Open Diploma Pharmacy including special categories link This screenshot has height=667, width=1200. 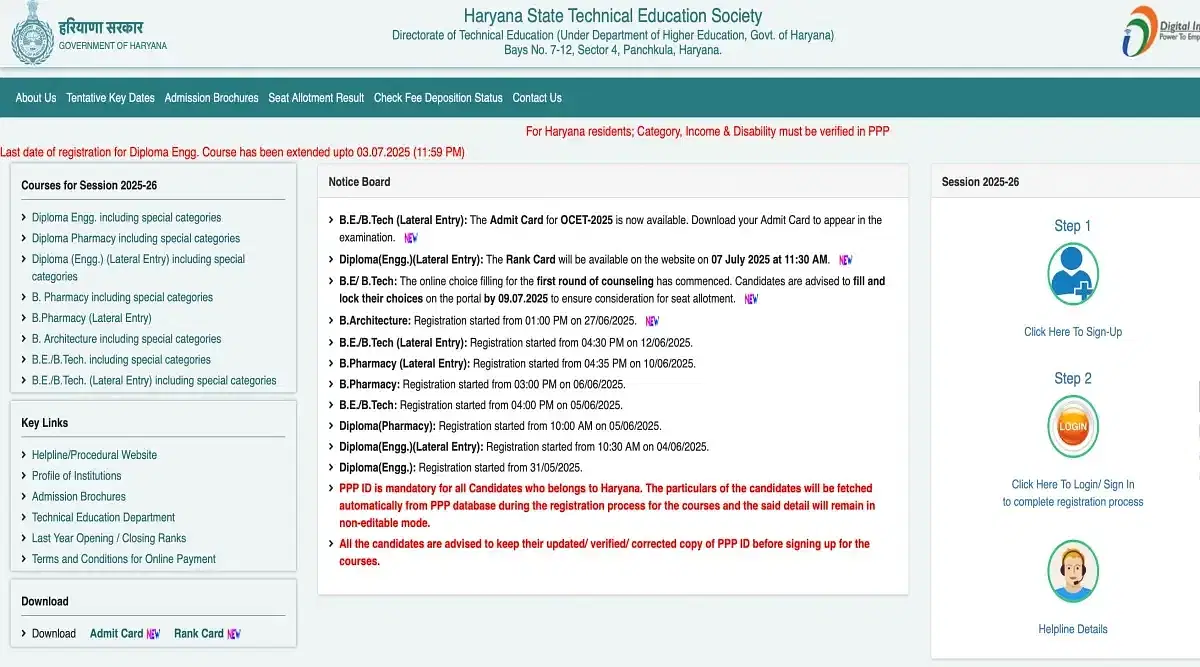[136, 238]
